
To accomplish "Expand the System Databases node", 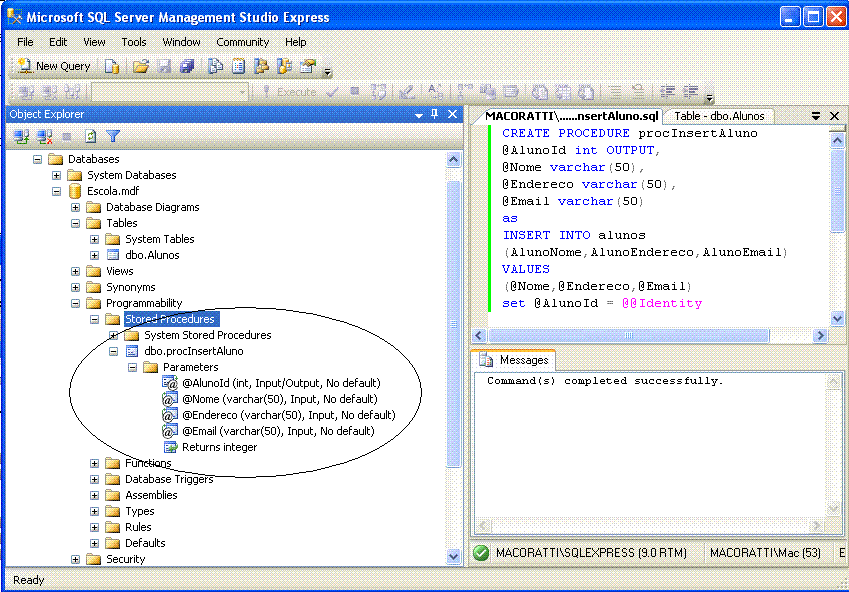I will [x=56, y=175].
